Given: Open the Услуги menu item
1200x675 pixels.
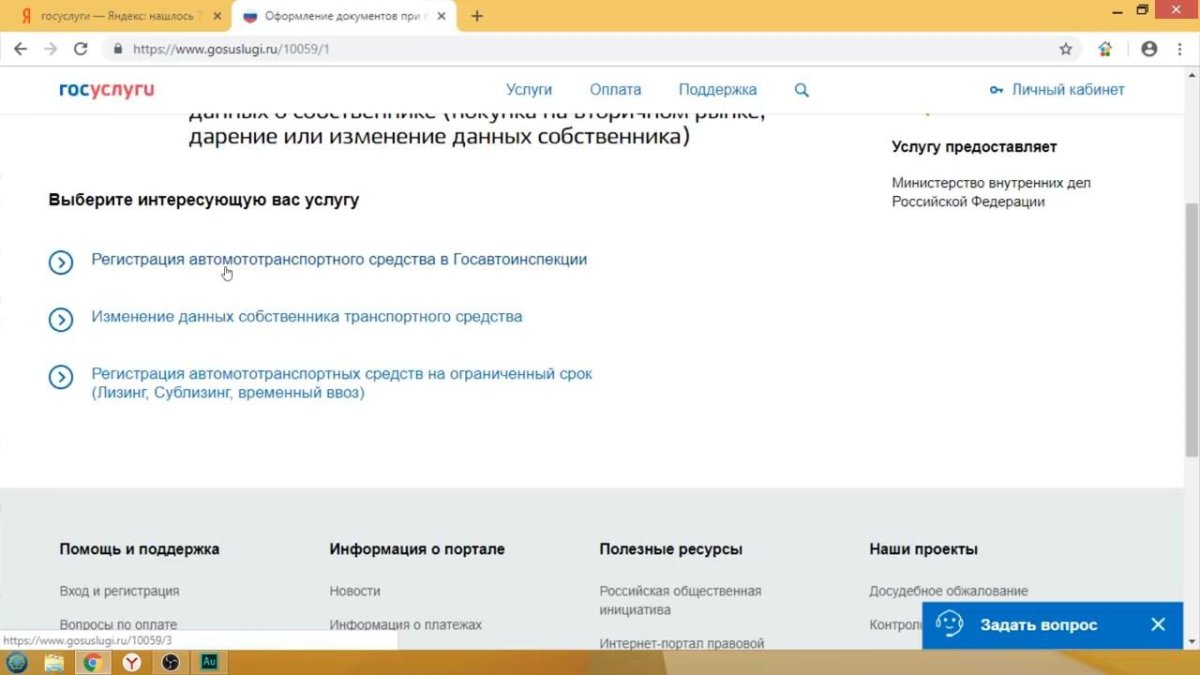Looking at the screenshot, I should click(x=529, y=89).
